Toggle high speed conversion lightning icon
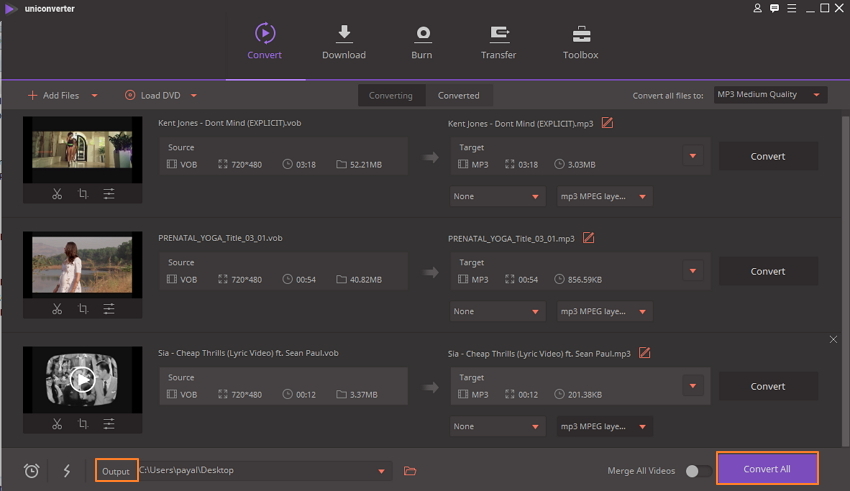The image size is (850, 491). pyautogui.click(x=67, y=470)
